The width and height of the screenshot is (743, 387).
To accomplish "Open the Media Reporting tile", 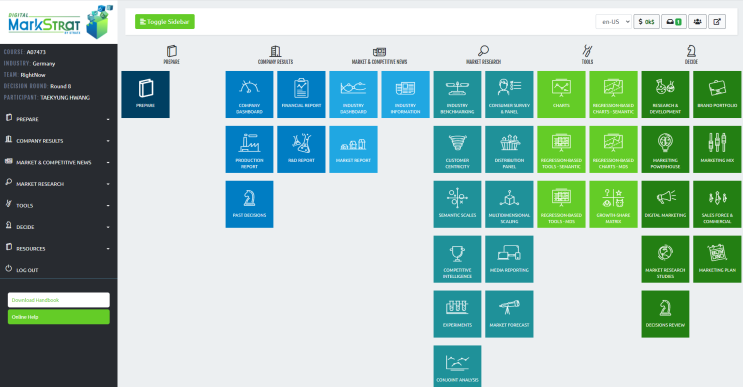I will pyautogui.click(x=509, y=259).
